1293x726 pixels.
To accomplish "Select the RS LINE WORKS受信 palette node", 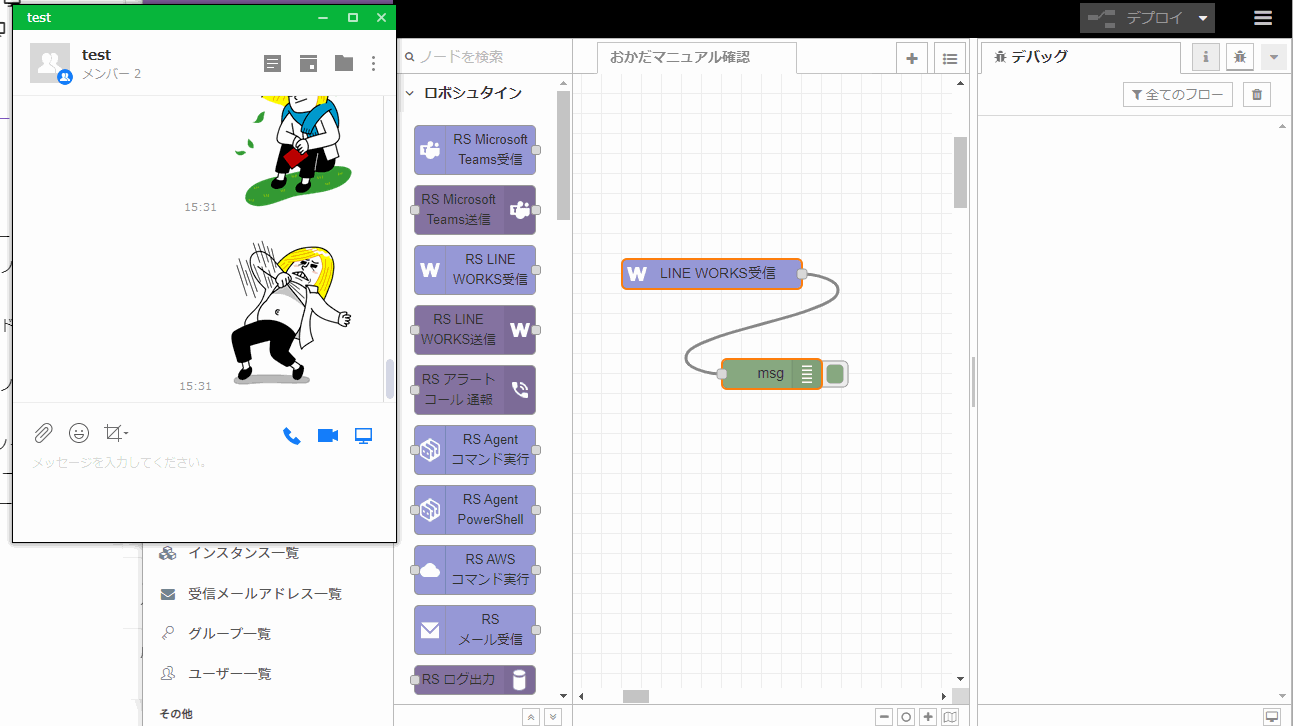I will coord(475,270).
